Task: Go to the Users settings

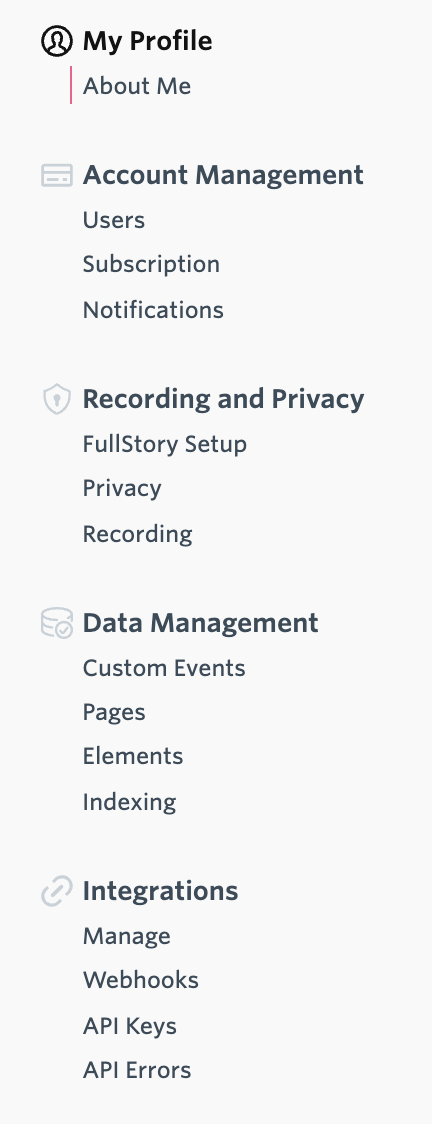Action: click(x=114, y=220)
